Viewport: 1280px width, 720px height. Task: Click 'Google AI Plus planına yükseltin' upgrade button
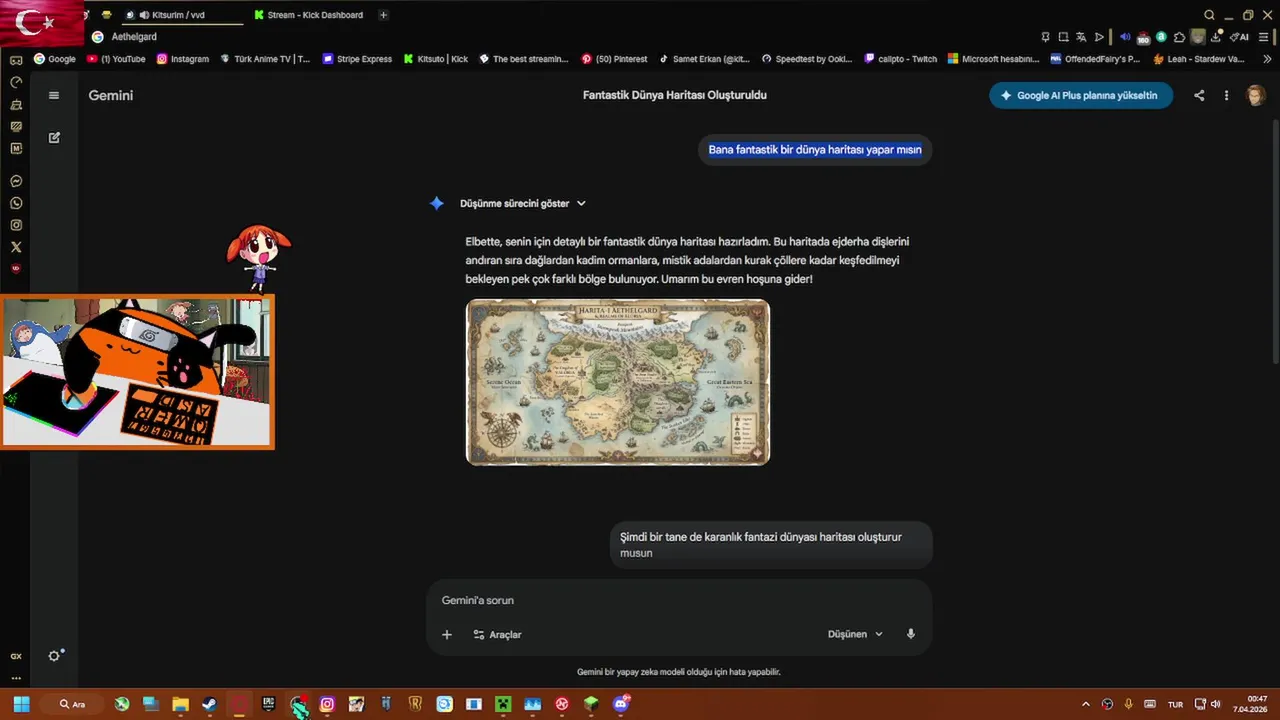(1081, 96)
